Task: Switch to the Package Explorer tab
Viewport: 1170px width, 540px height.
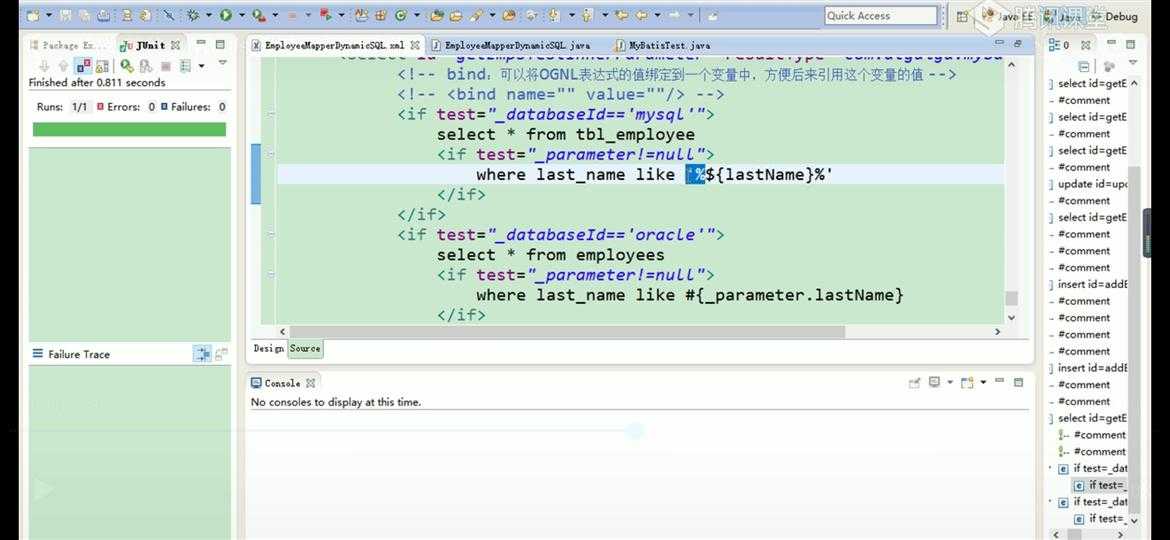Action: click(66, 45)
